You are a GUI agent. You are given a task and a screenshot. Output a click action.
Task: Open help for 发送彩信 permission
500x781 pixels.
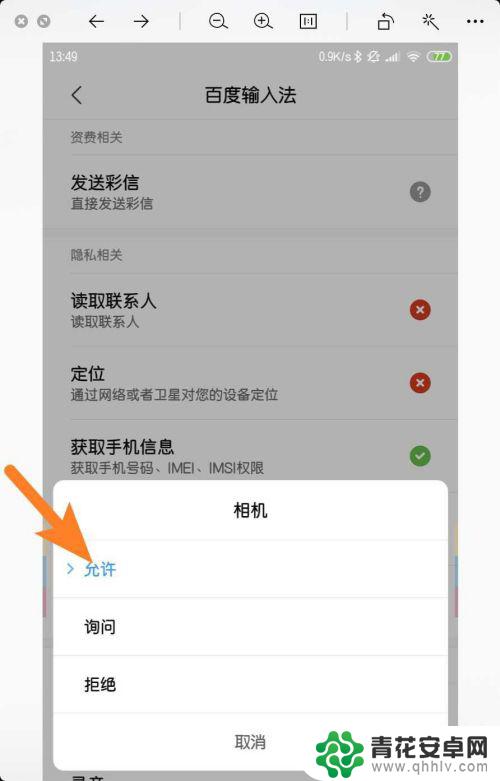(x=420, y=192)
